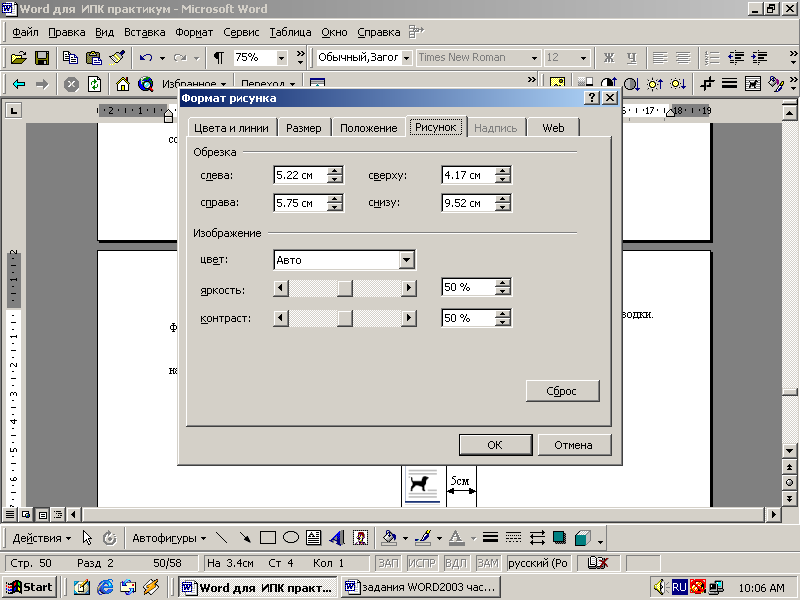800x600 pixels.
Task: Click the volume speaker tray icon
Action: [661, 587]
